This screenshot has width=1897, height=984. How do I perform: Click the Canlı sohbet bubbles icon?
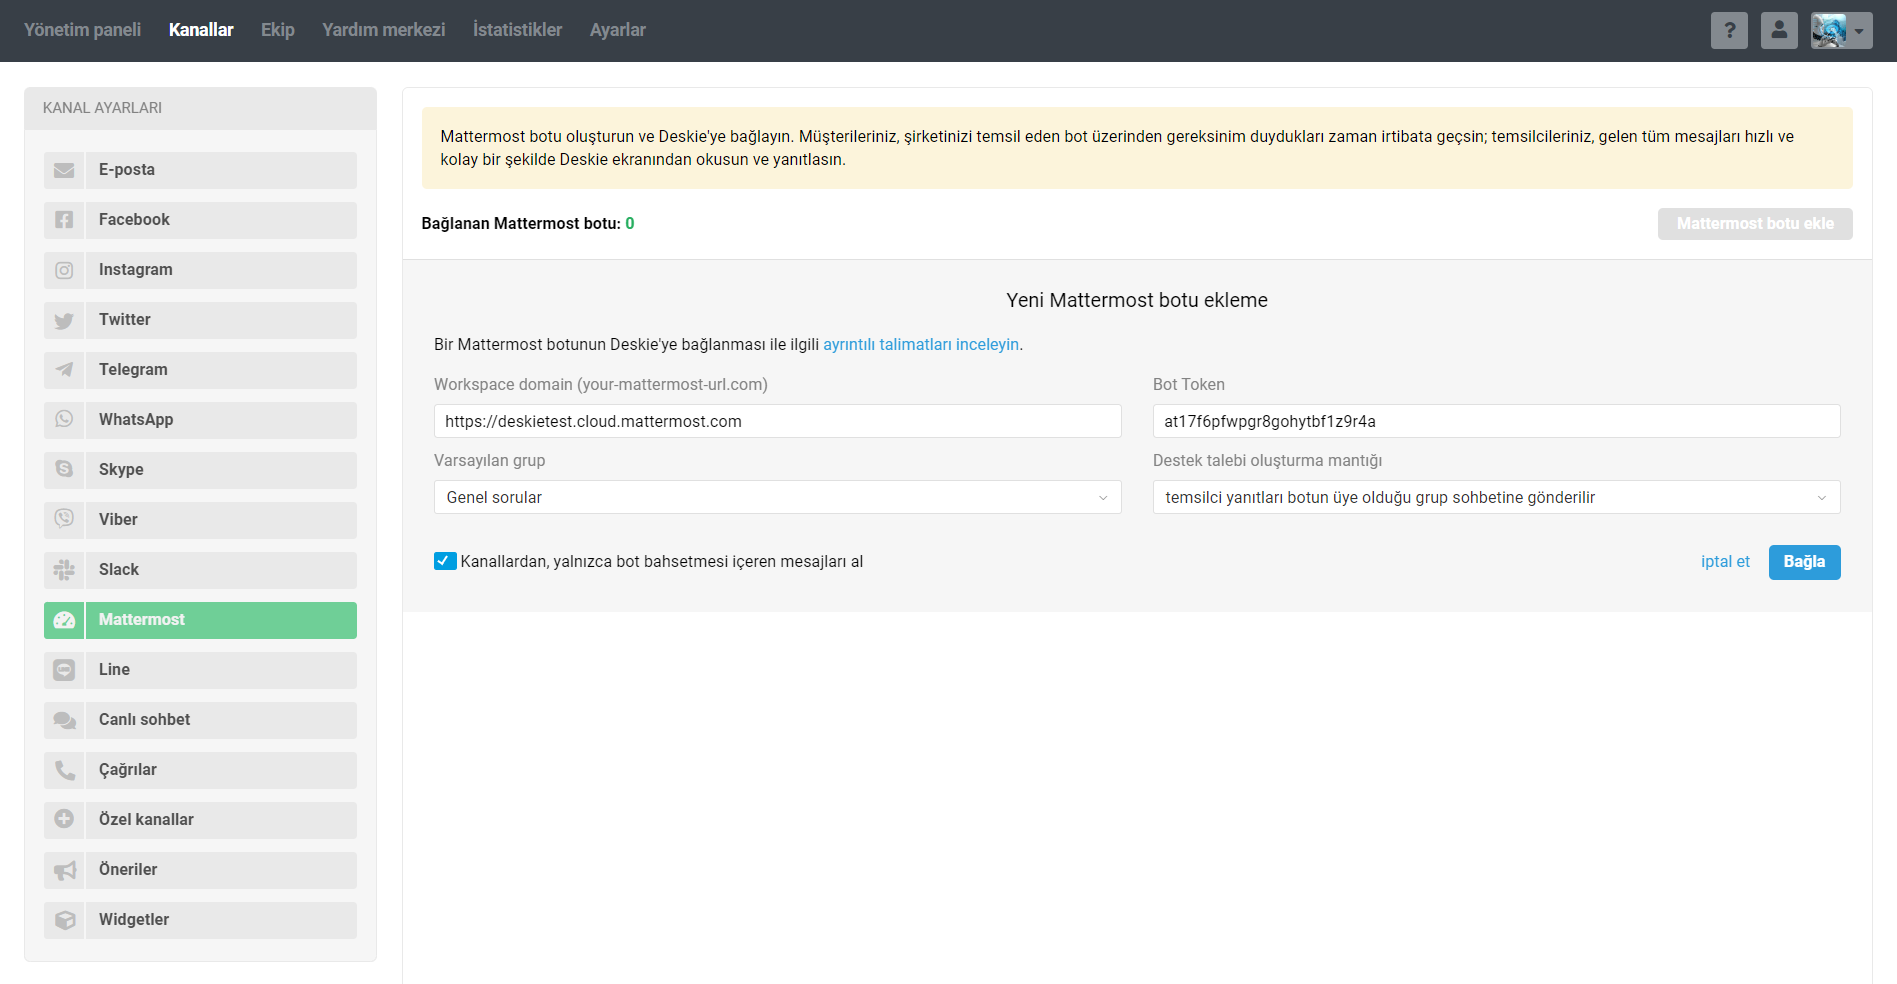pyautogui.click(x=64, y=720)
